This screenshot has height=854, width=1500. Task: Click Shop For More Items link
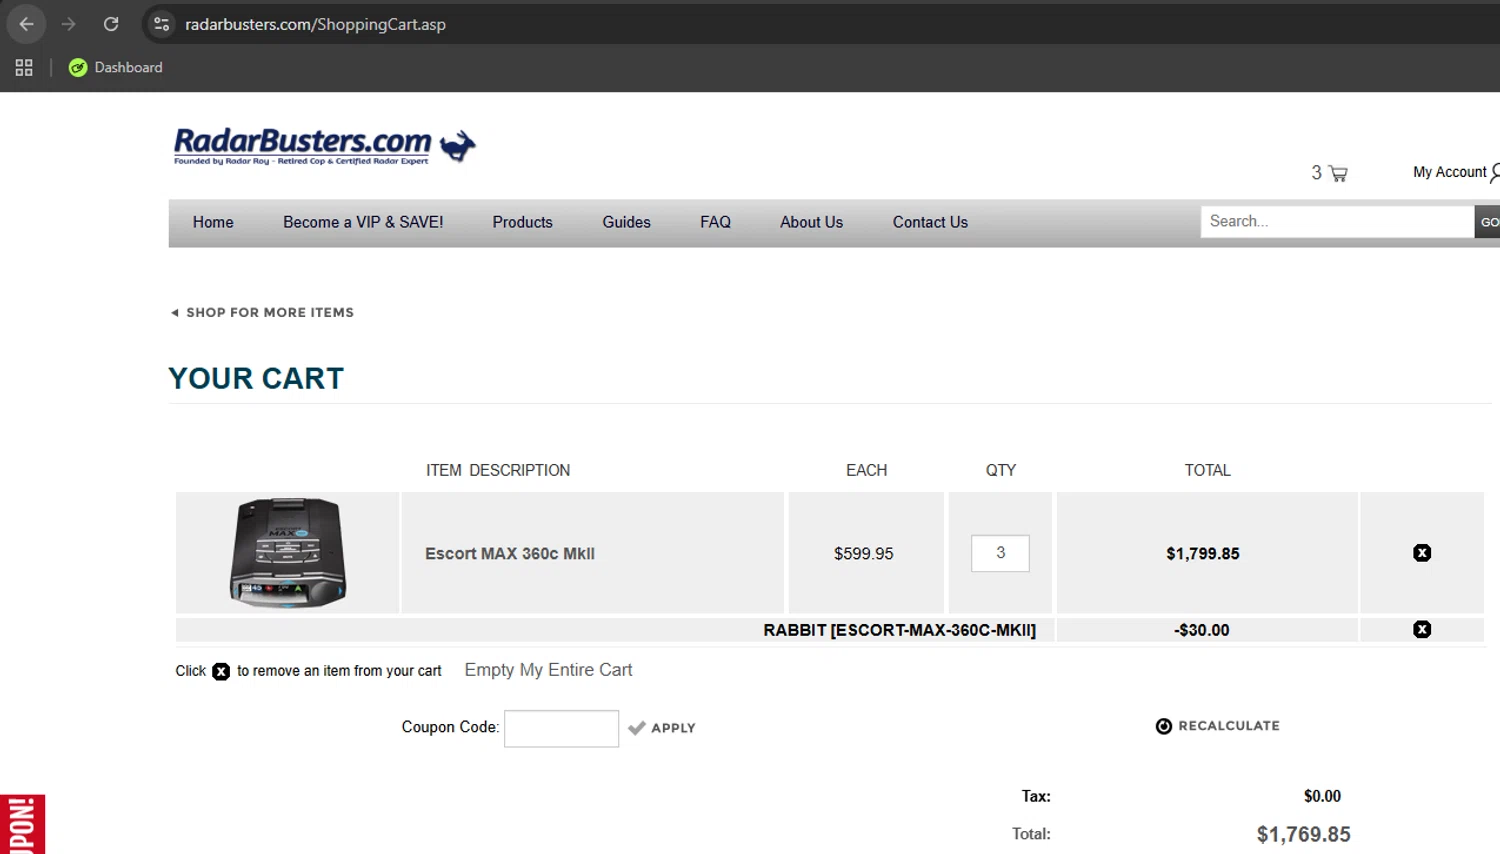coord(262,312)
